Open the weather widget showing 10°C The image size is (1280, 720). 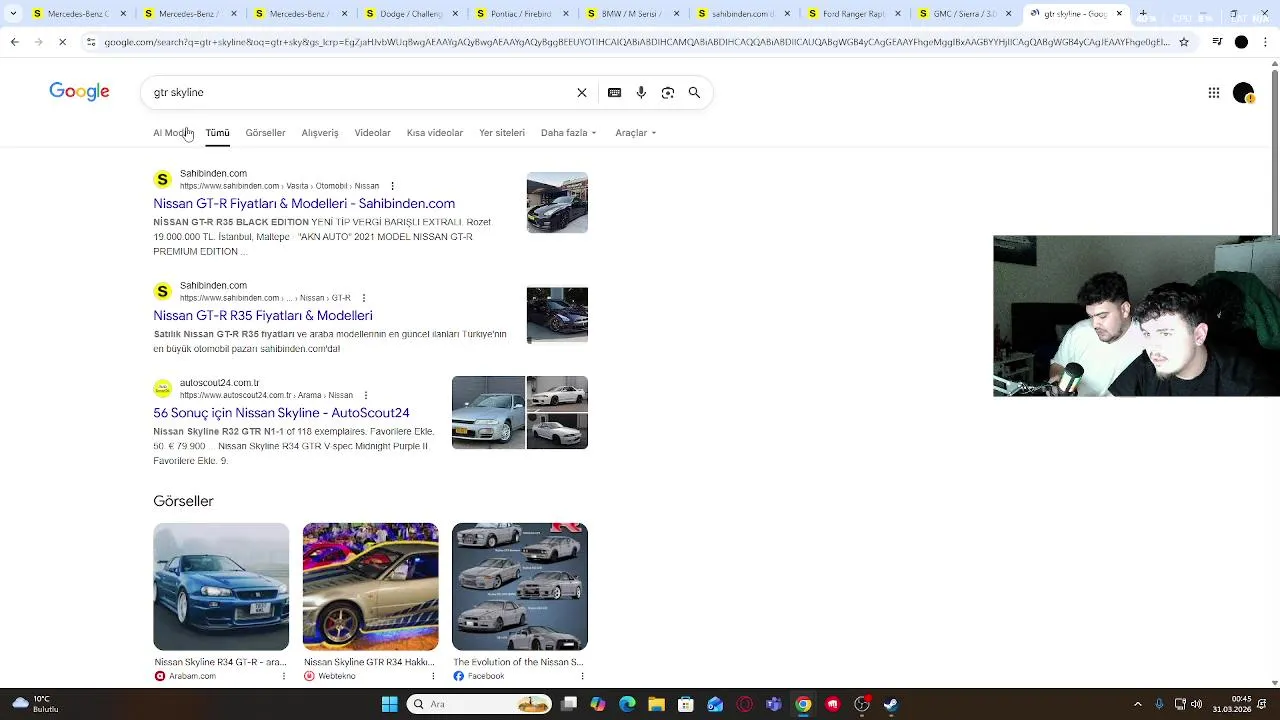(36, 704)
